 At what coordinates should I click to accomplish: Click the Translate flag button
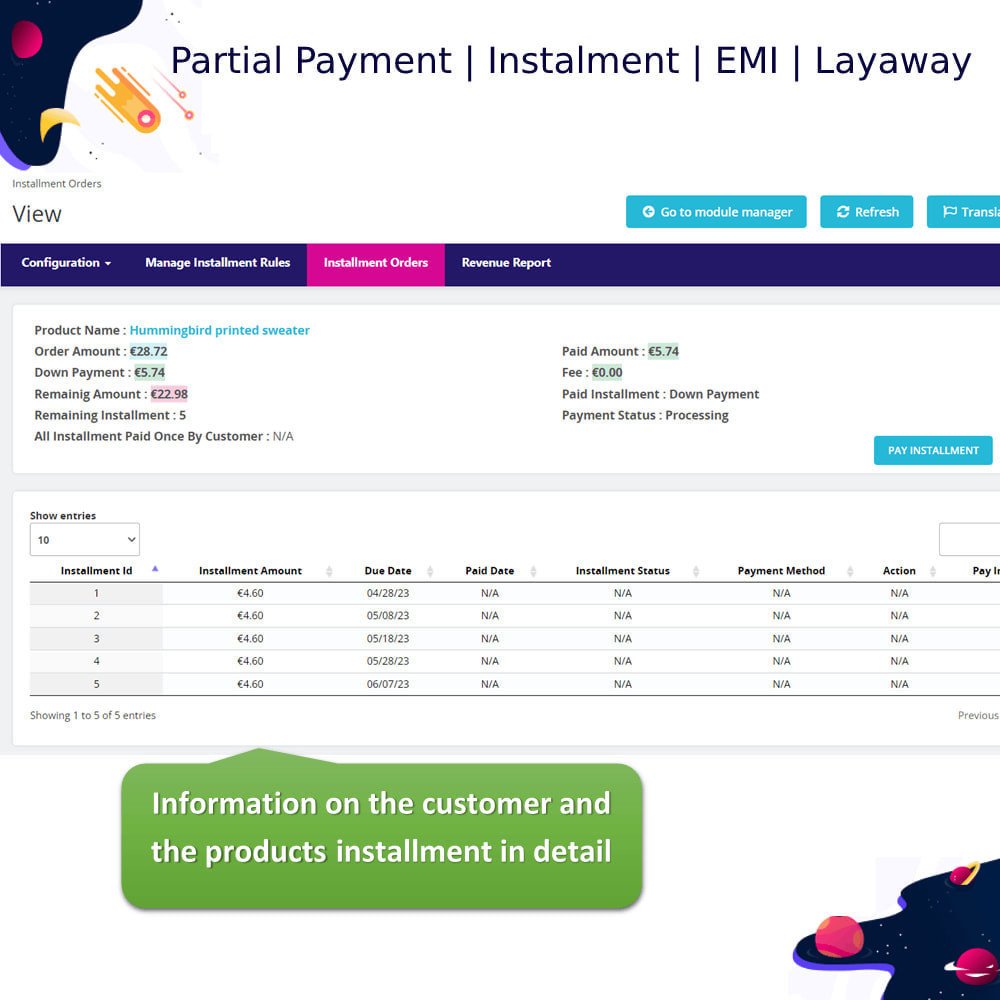click(x=963, y=212)
